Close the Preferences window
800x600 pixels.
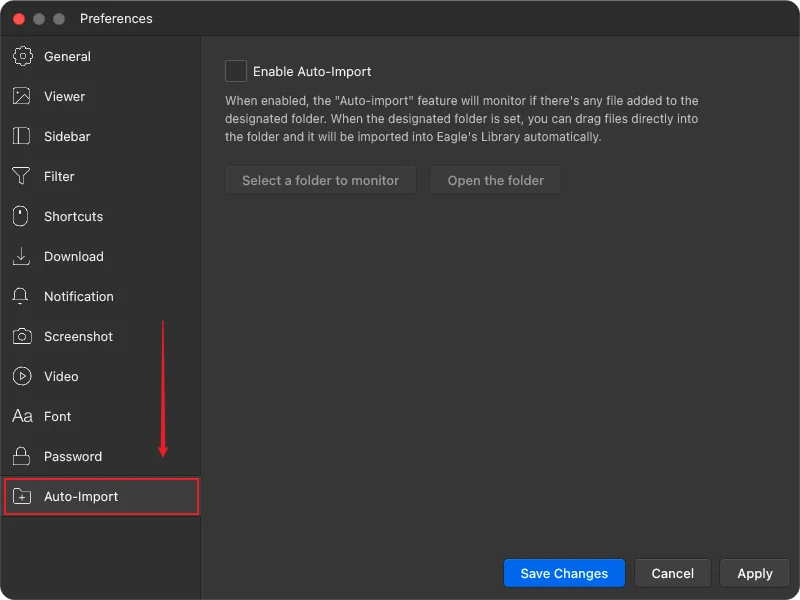[19, 19]
